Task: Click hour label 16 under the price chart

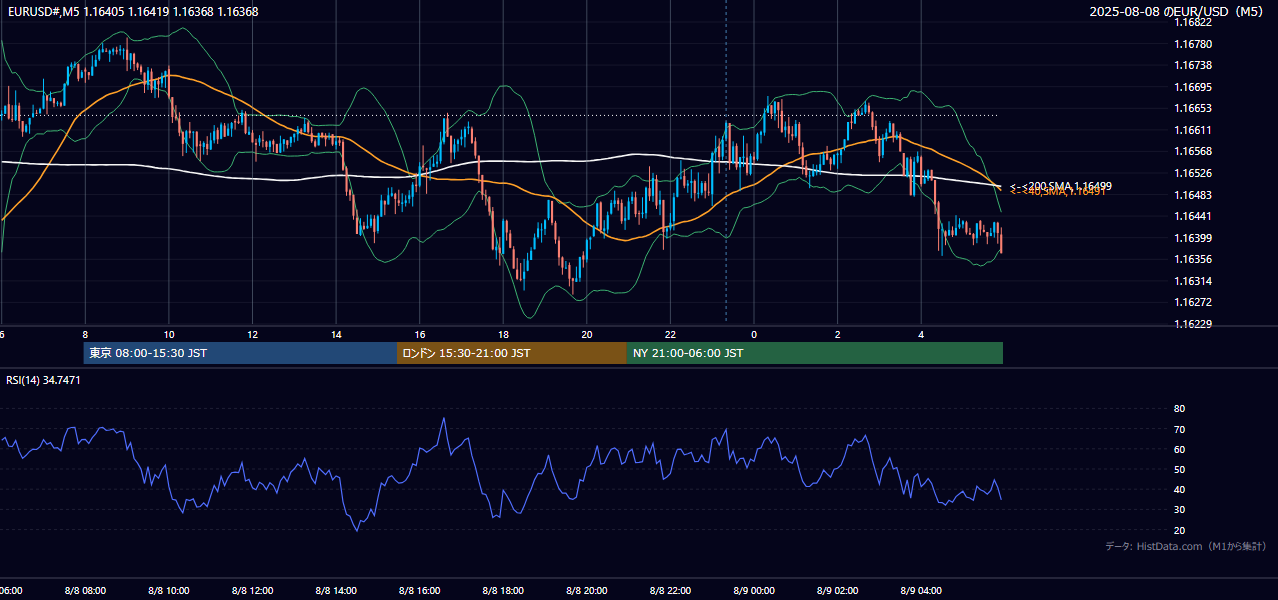Action: click(x=420, y=334)
